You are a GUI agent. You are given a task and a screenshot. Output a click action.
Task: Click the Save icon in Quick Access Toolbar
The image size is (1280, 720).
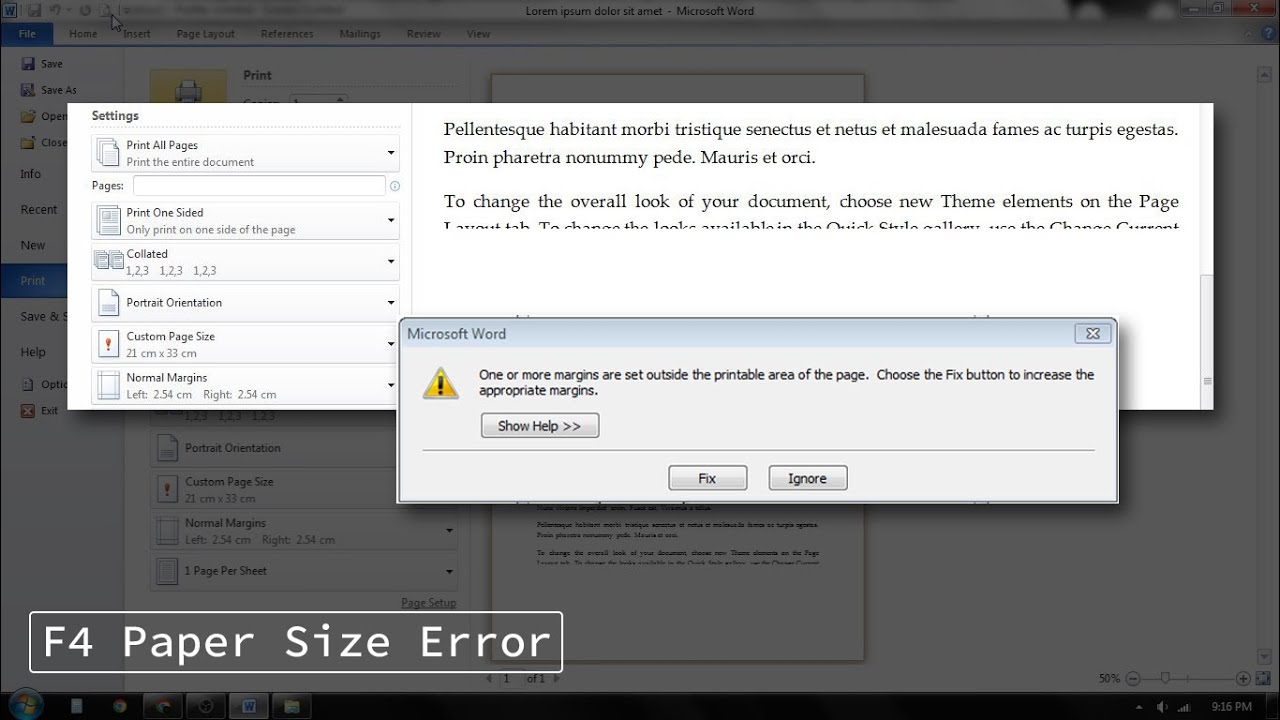(x=34, y=10)
